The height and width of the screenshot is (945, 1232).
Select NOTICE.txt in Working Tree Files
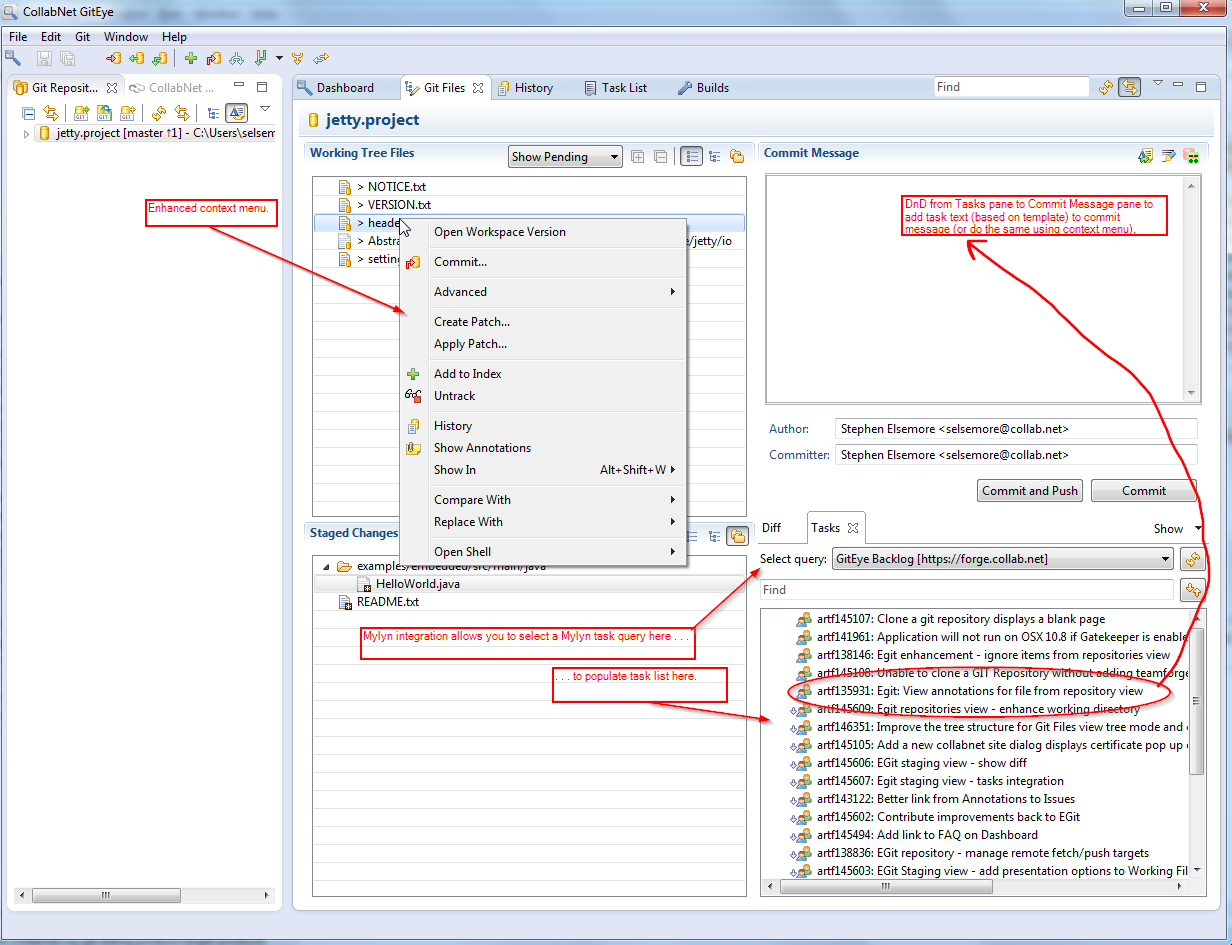(397, 187)
